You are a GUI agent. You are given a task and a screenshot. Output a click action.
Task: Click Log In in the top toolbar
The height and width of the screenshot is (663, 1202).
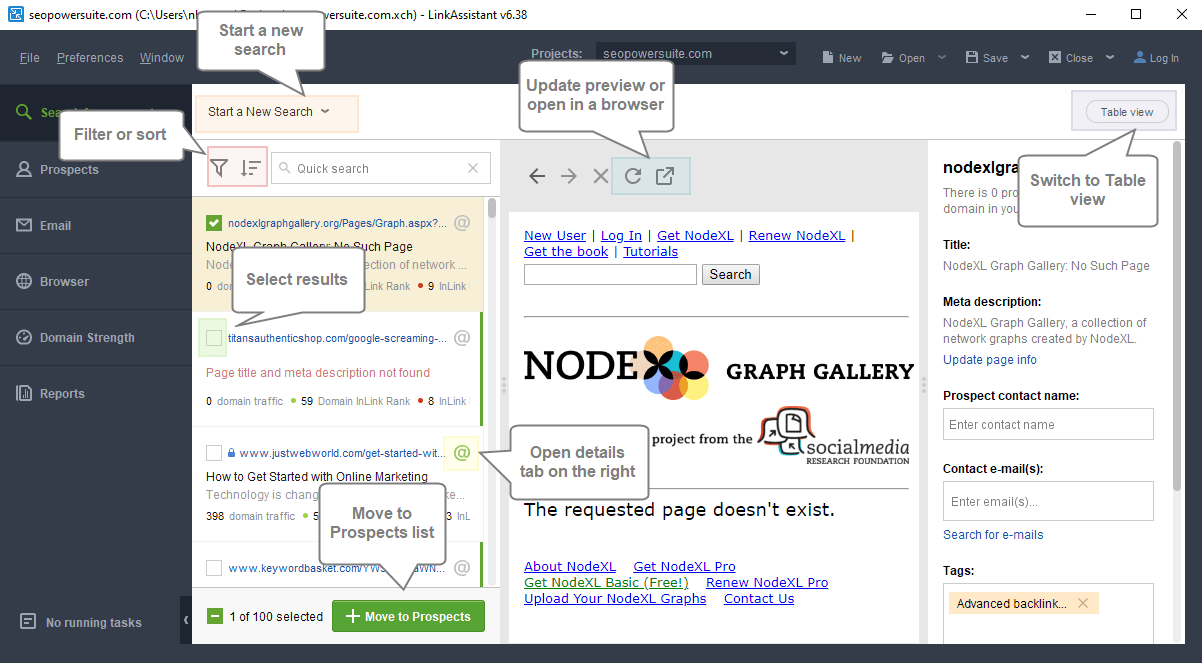tap(1156, 58)
